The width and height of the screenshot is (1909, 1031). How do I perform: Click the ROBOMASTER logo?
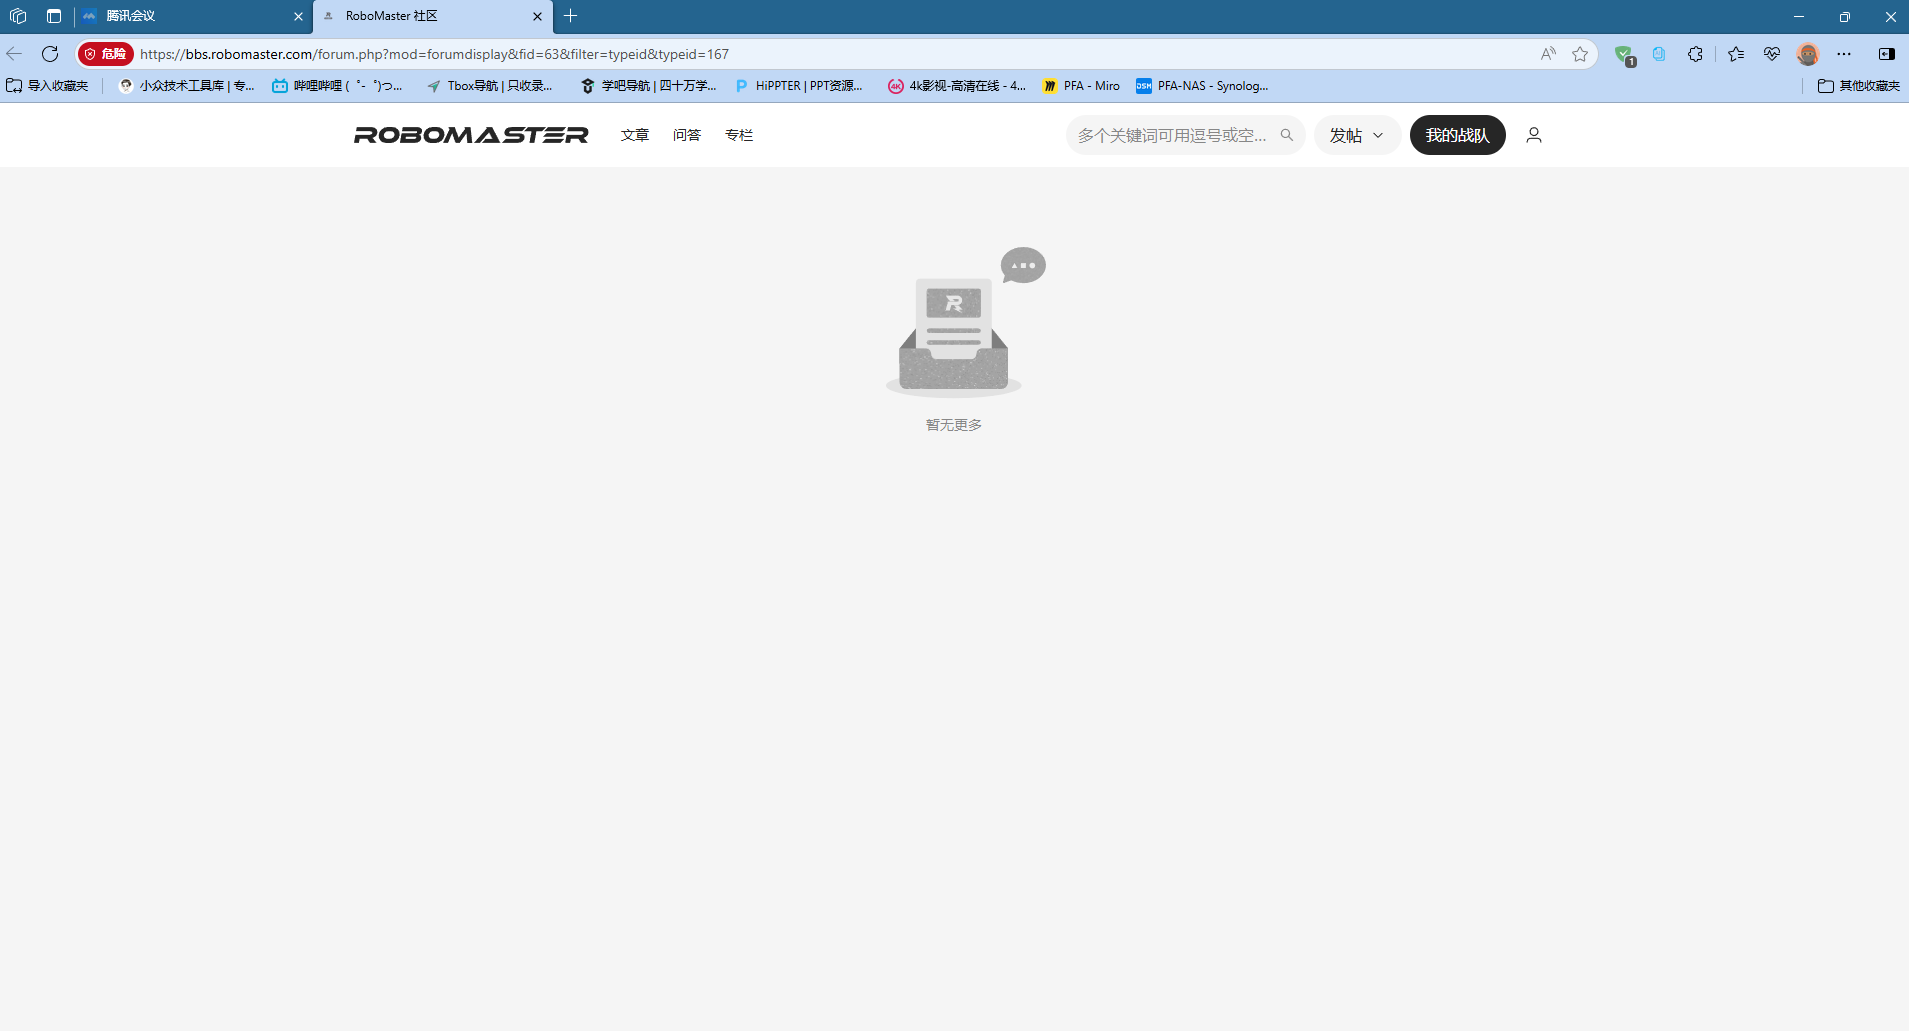[x=471, y=135]
